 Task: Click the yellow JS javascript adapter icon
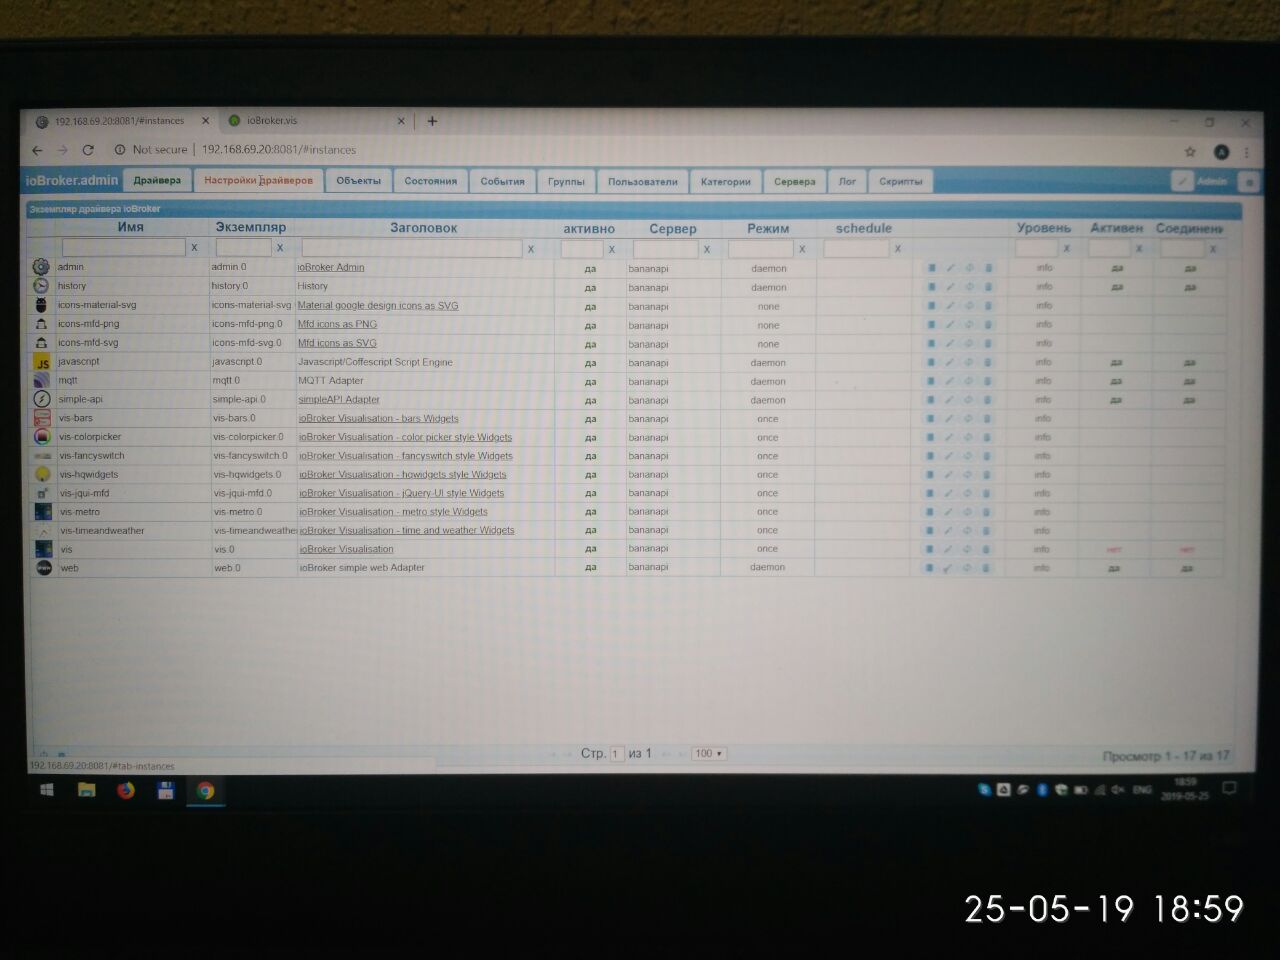coord(42,362)
